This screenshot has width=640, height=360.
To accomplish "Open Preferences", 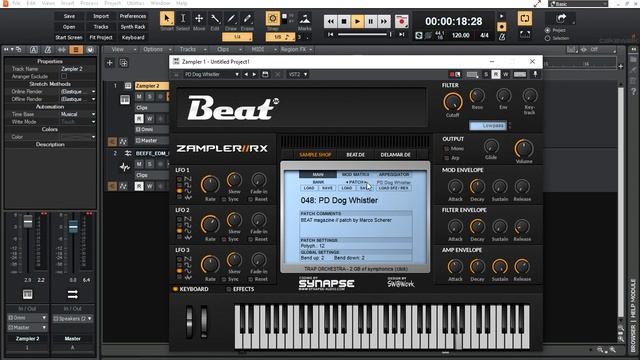I will (x=133, y=16).
